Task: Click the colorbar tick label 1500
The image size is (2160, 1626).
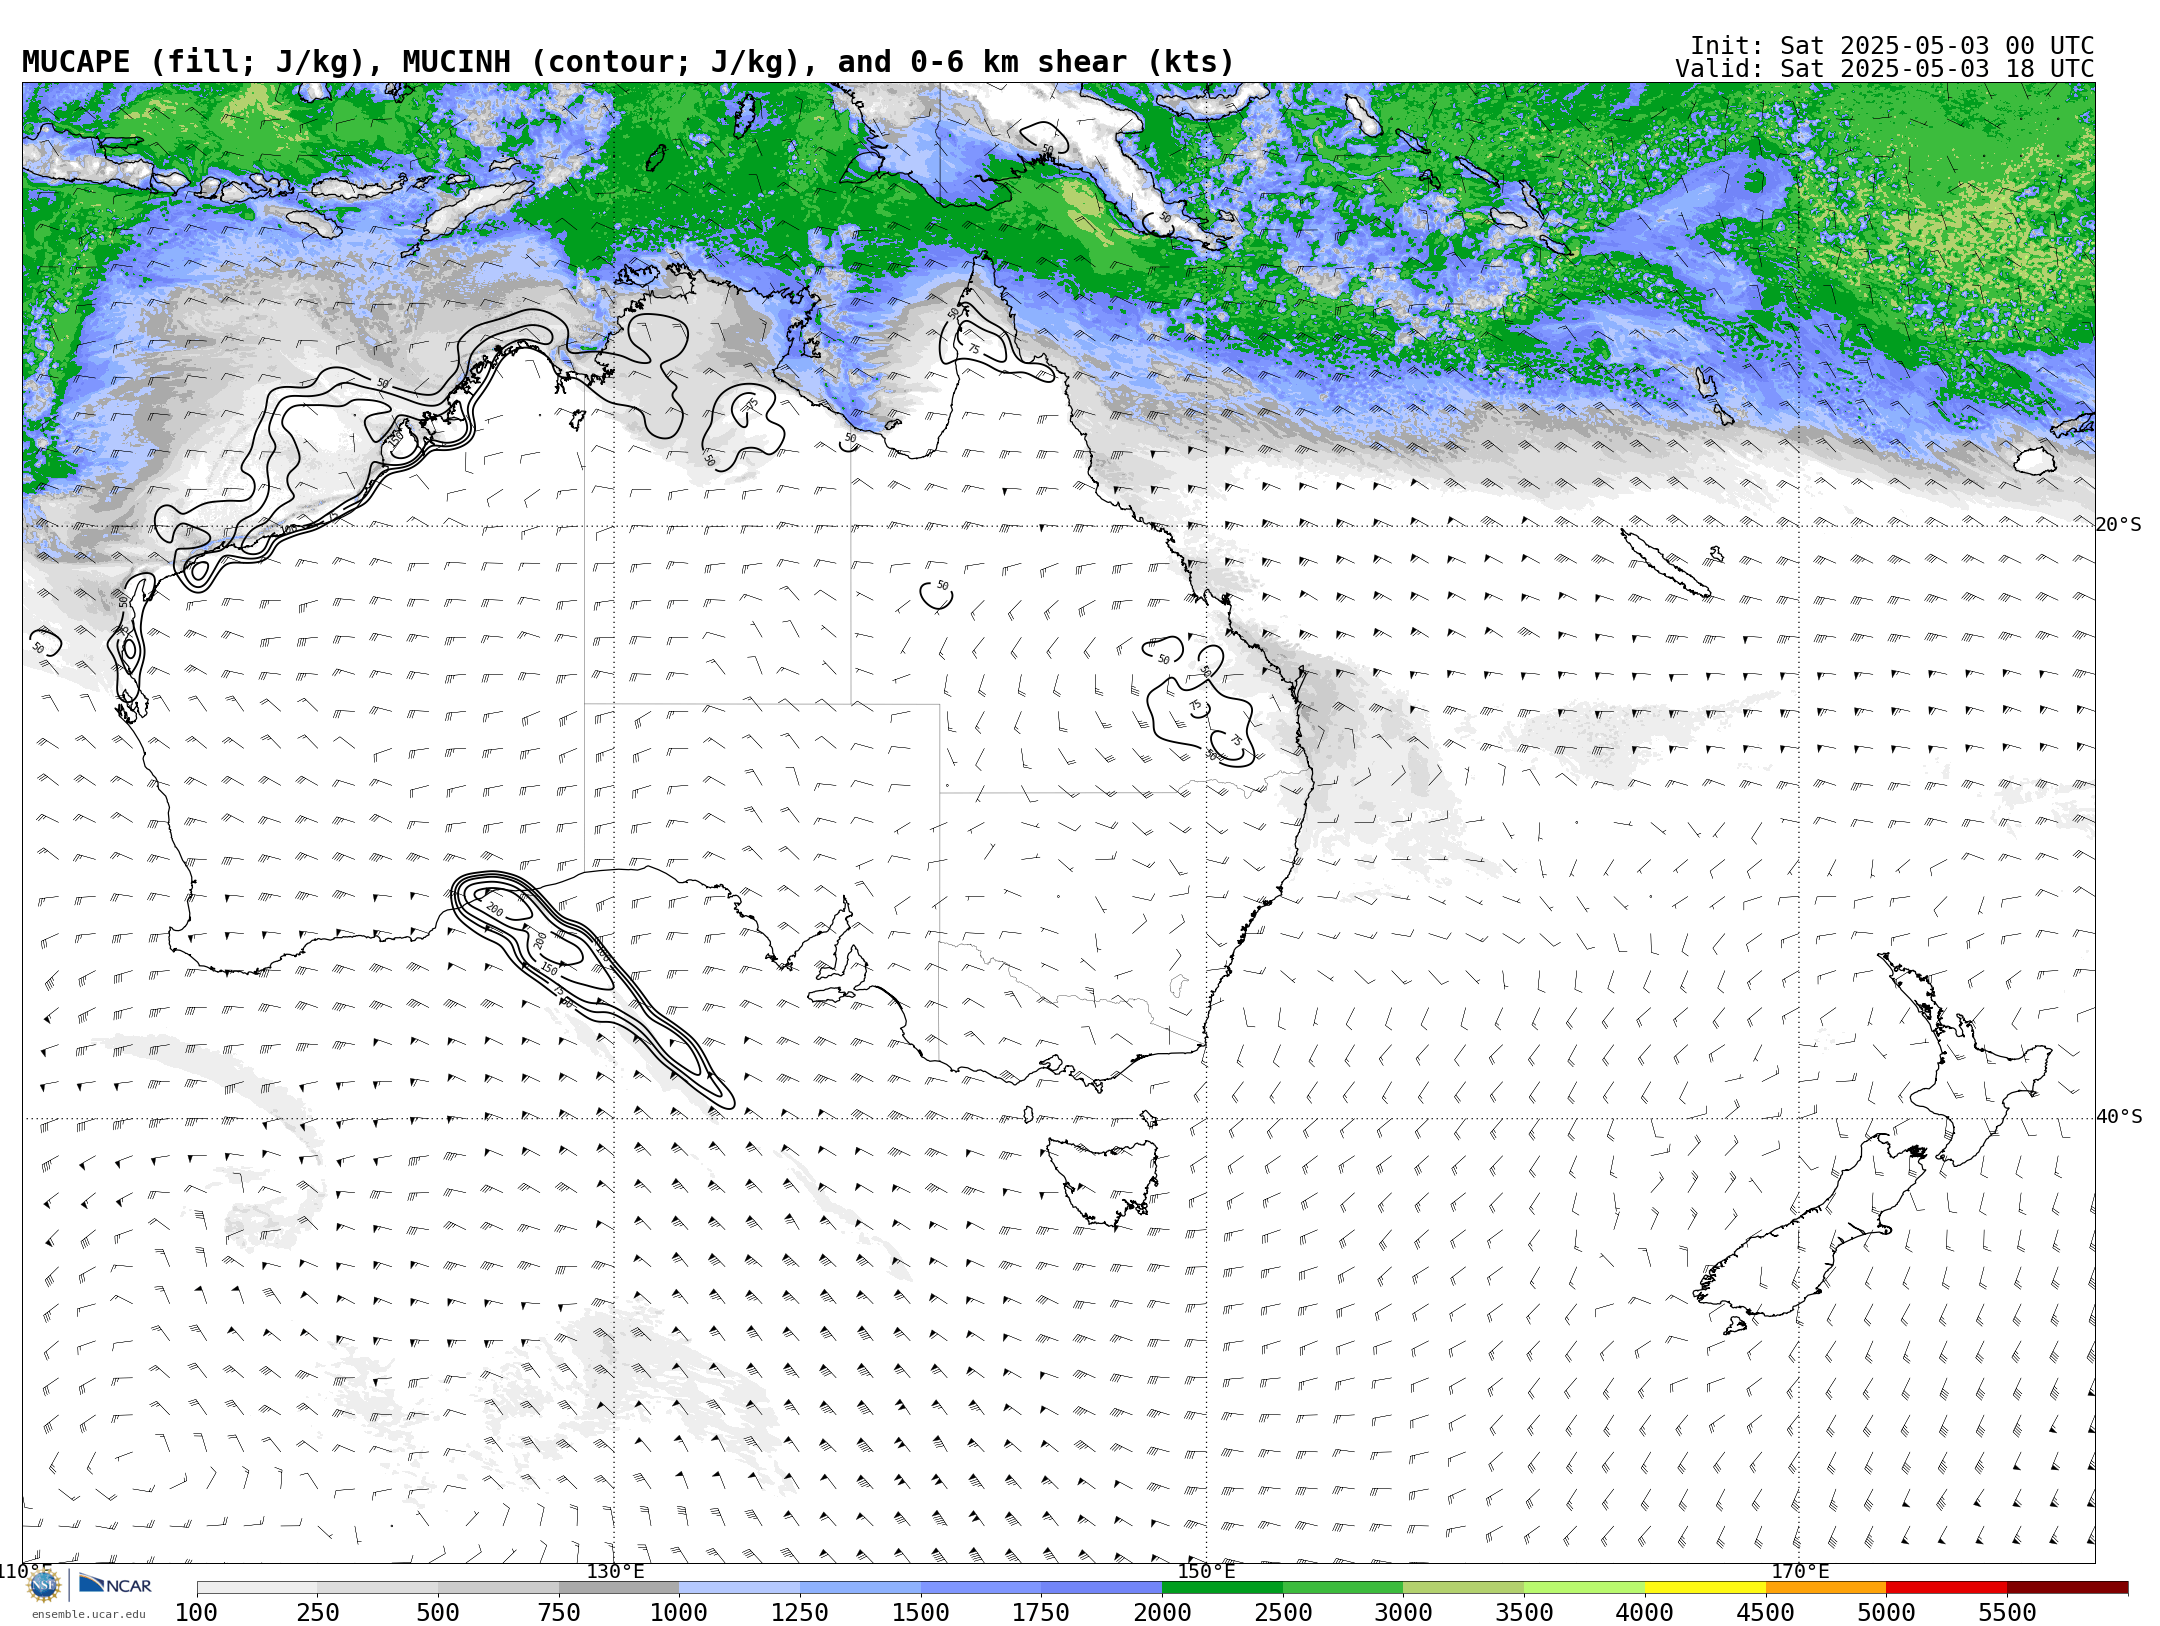Action: [921, 1612]
